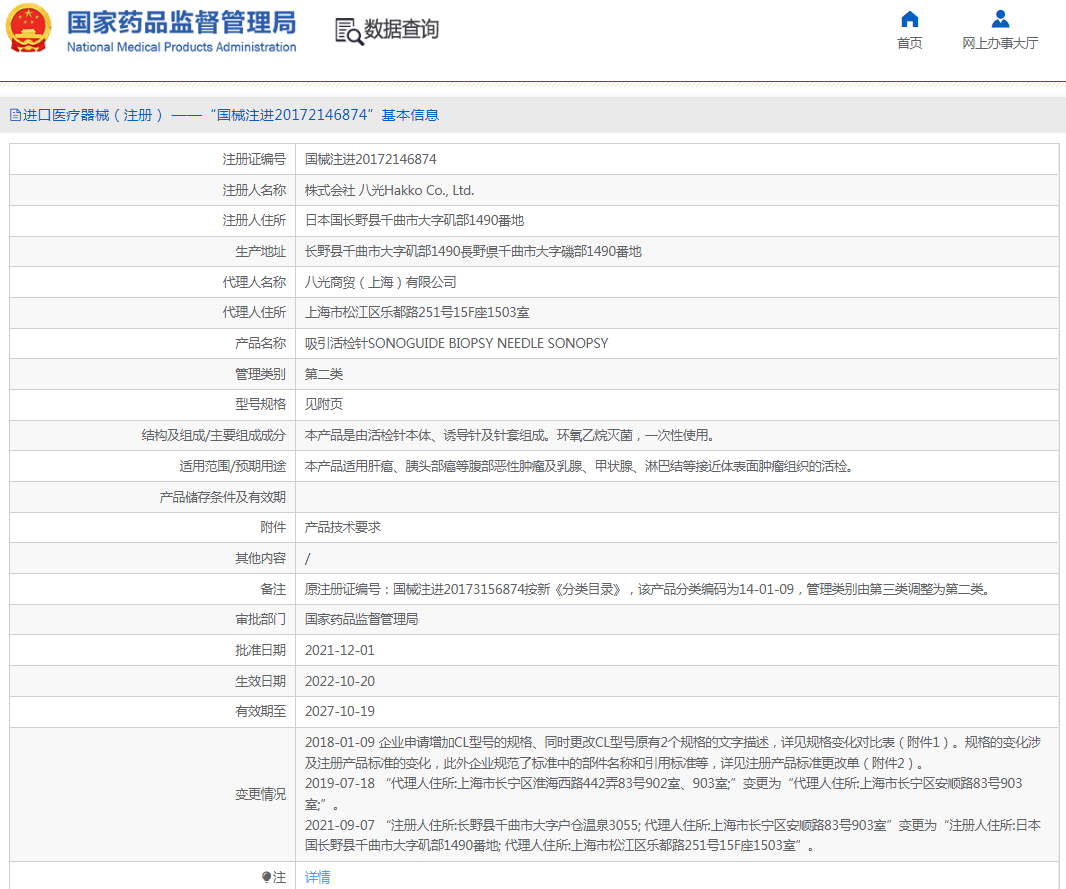Click the 管理类别 field label
Image resolution: width=1066 pixels, height=889 pixels.
point(260,374)
